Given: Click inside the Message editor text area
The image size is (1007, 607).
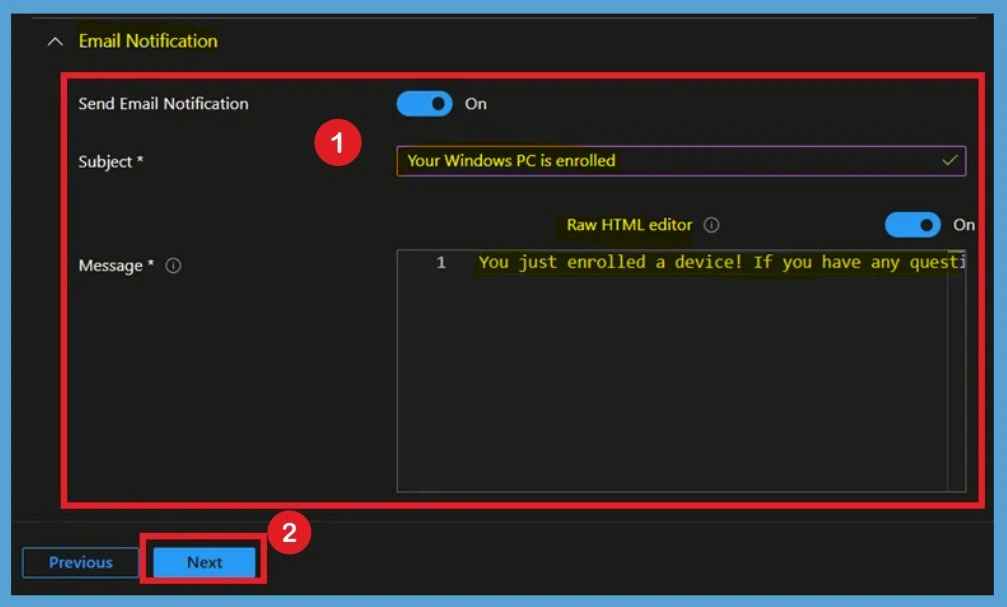Looking at the screenshot, I should point(681,371).
